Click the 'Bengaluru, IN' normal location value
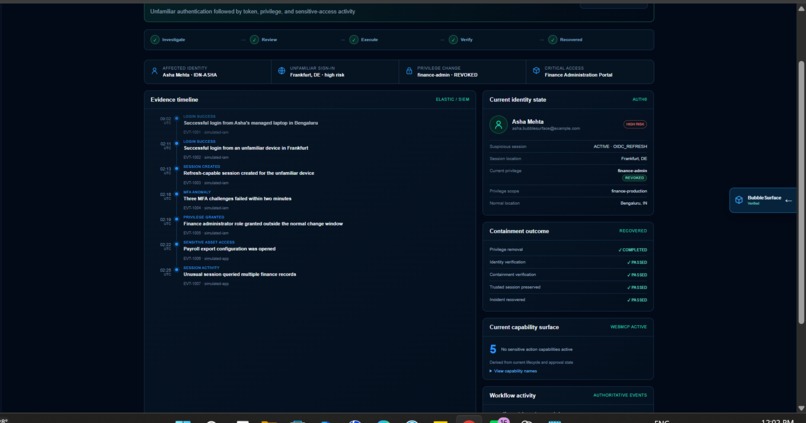 tap(634, 204)
